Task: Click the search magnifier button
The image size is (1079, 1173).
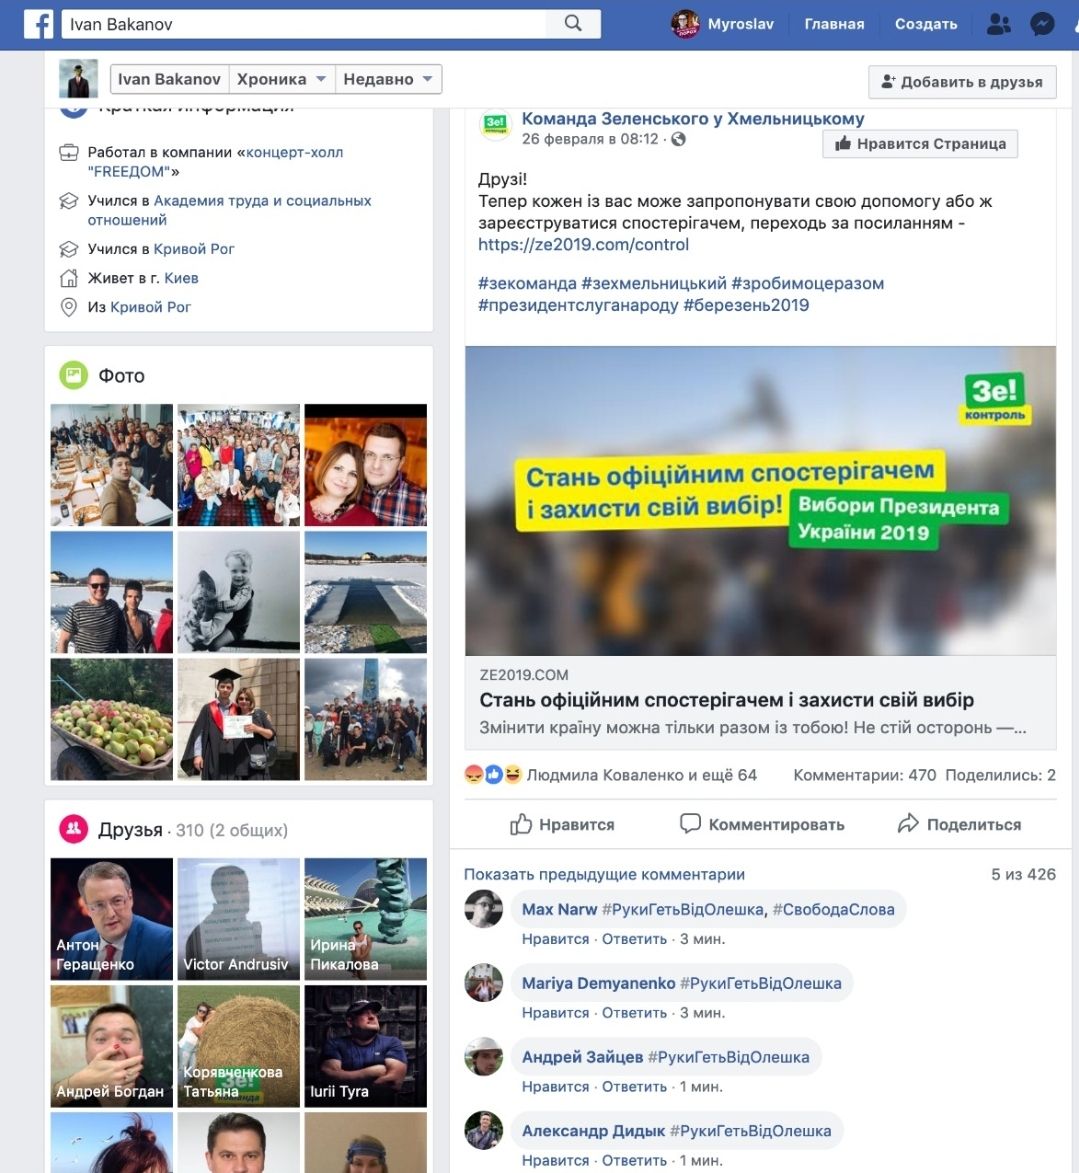Action: point(573,23)
